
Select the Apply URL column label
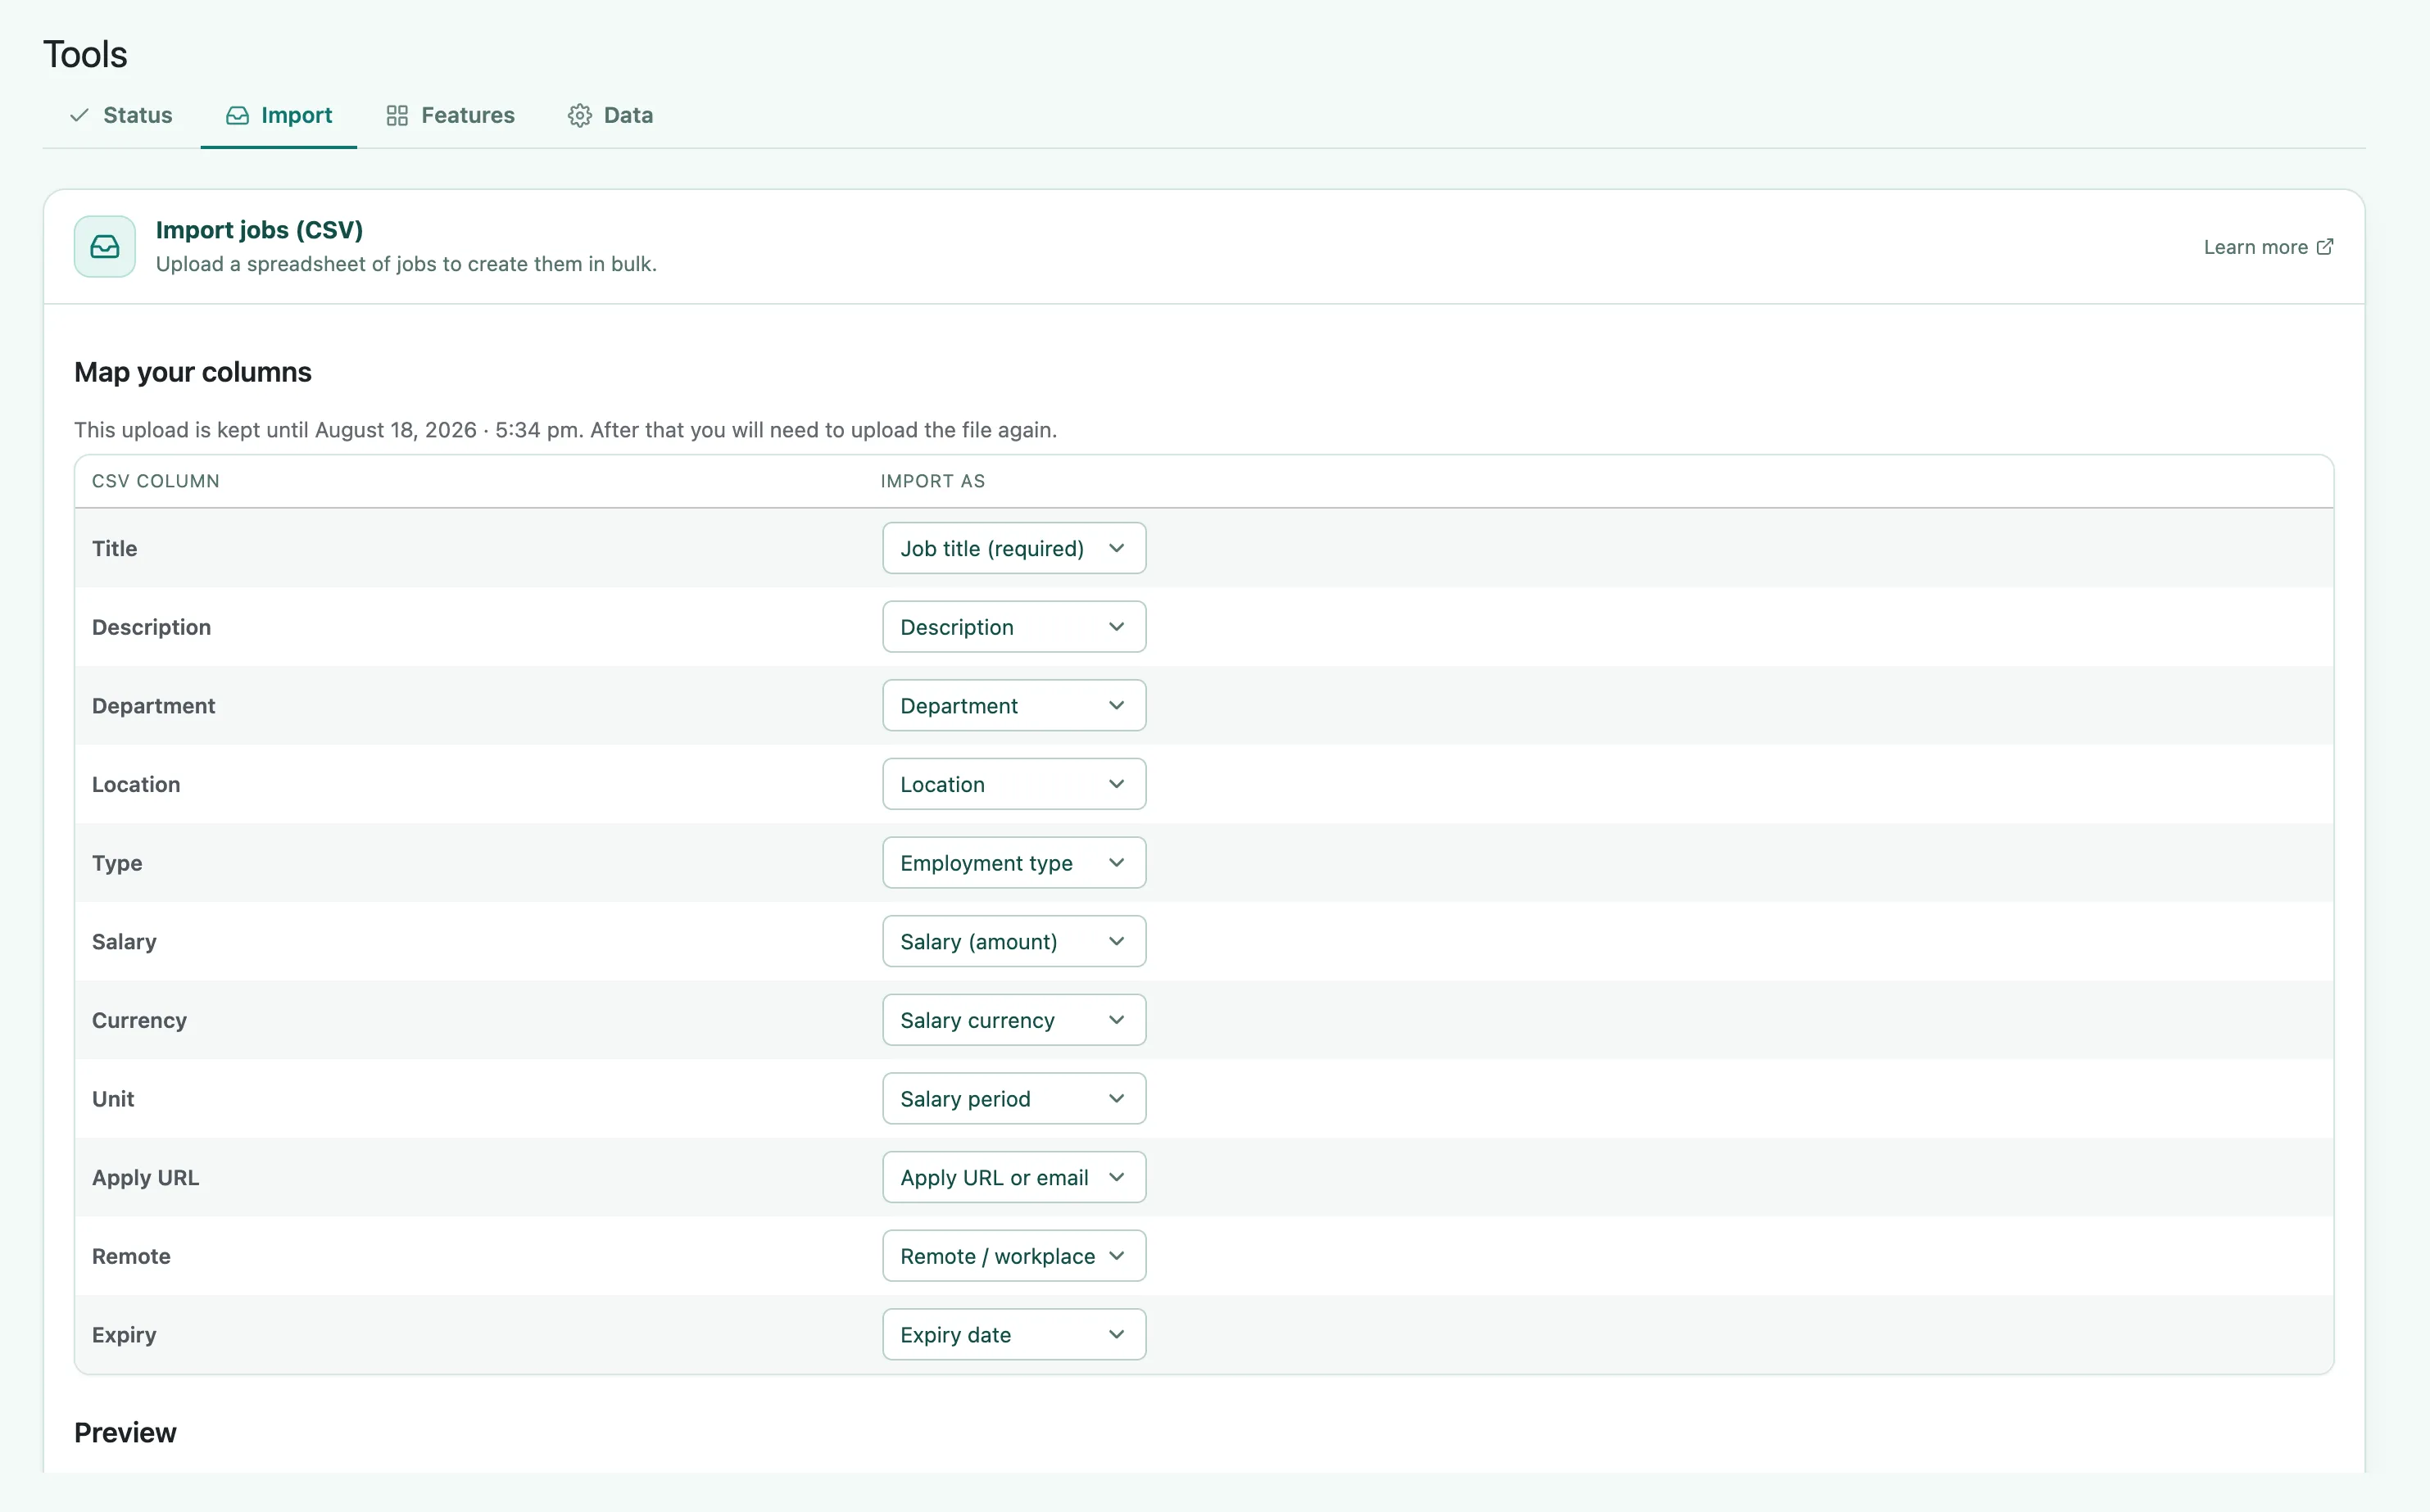pos(146,1178)
